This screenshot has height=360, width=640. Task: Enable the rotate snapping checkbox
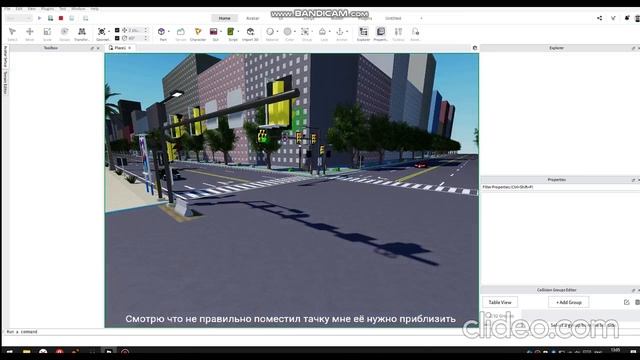pos(117,38)
